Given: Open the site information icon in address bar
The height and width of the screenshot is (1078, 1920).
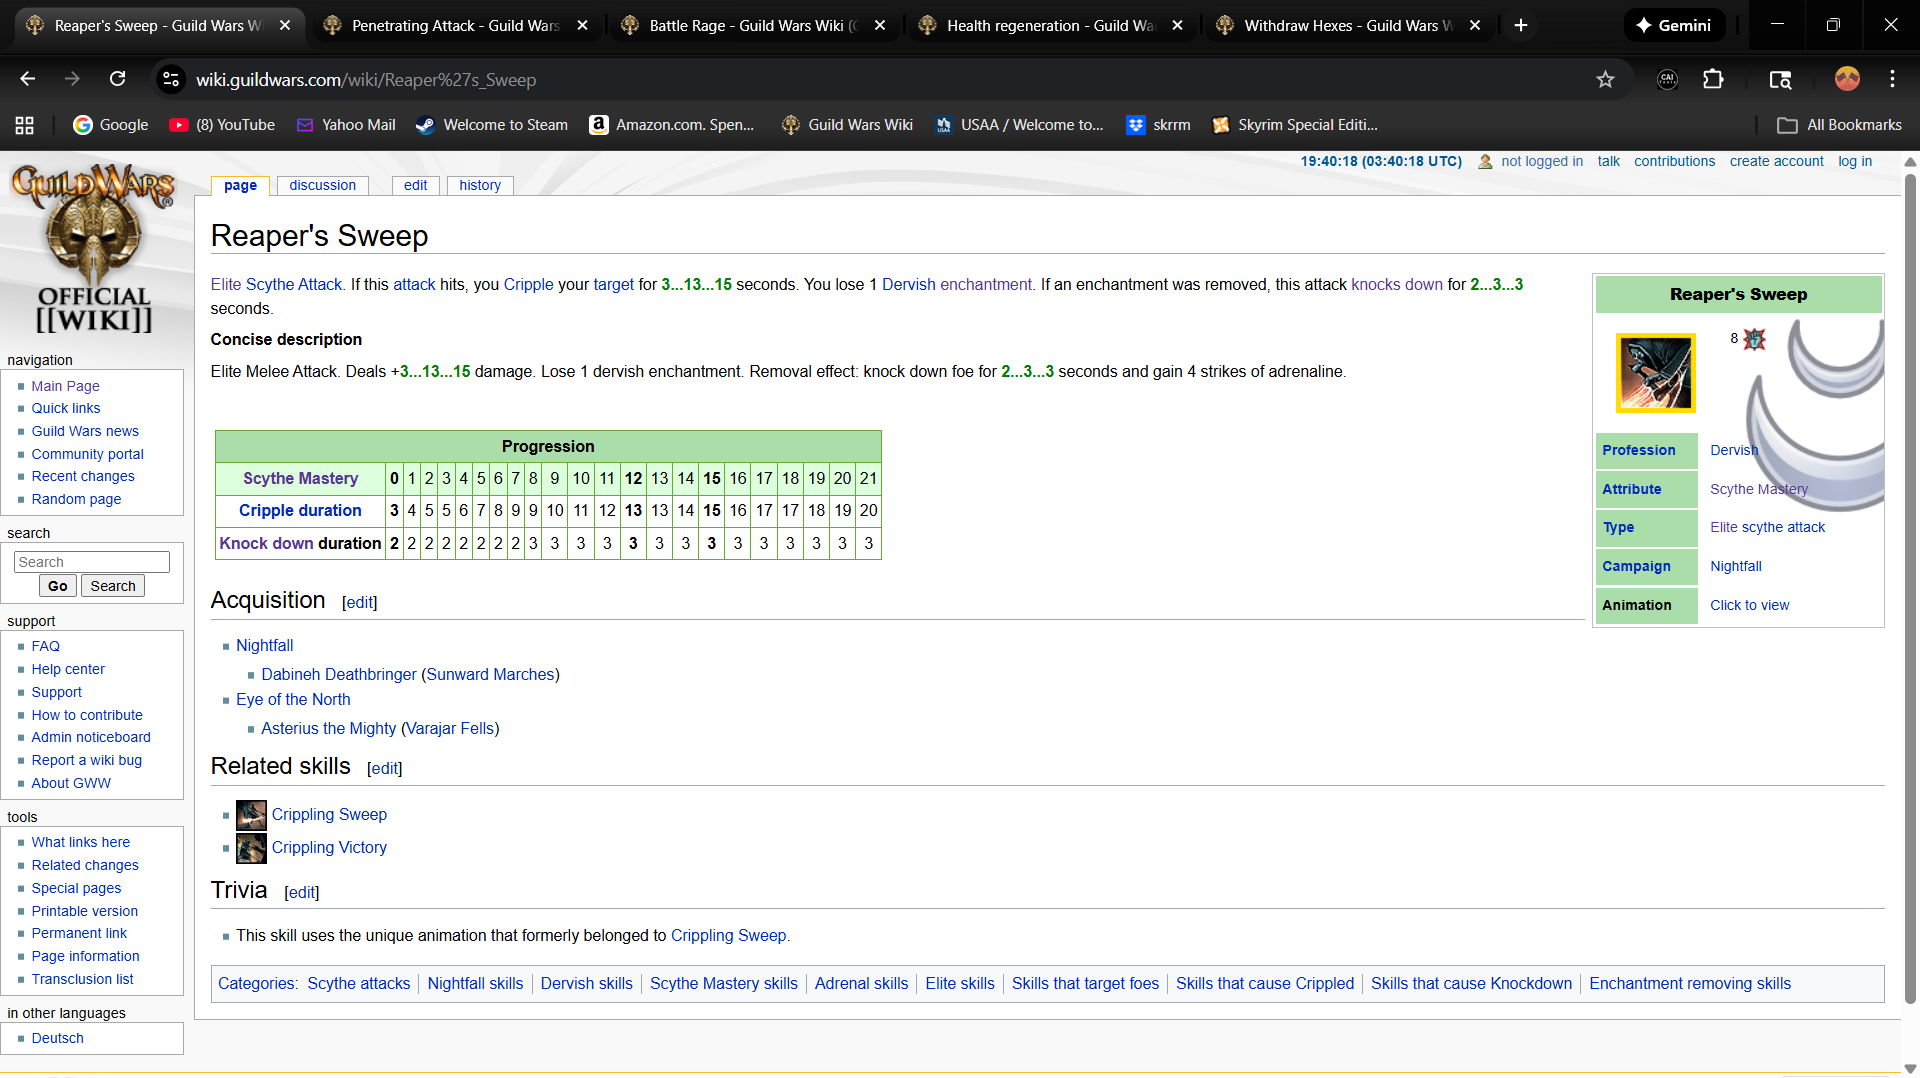Looking at the screenshot, I should (171, 79).
